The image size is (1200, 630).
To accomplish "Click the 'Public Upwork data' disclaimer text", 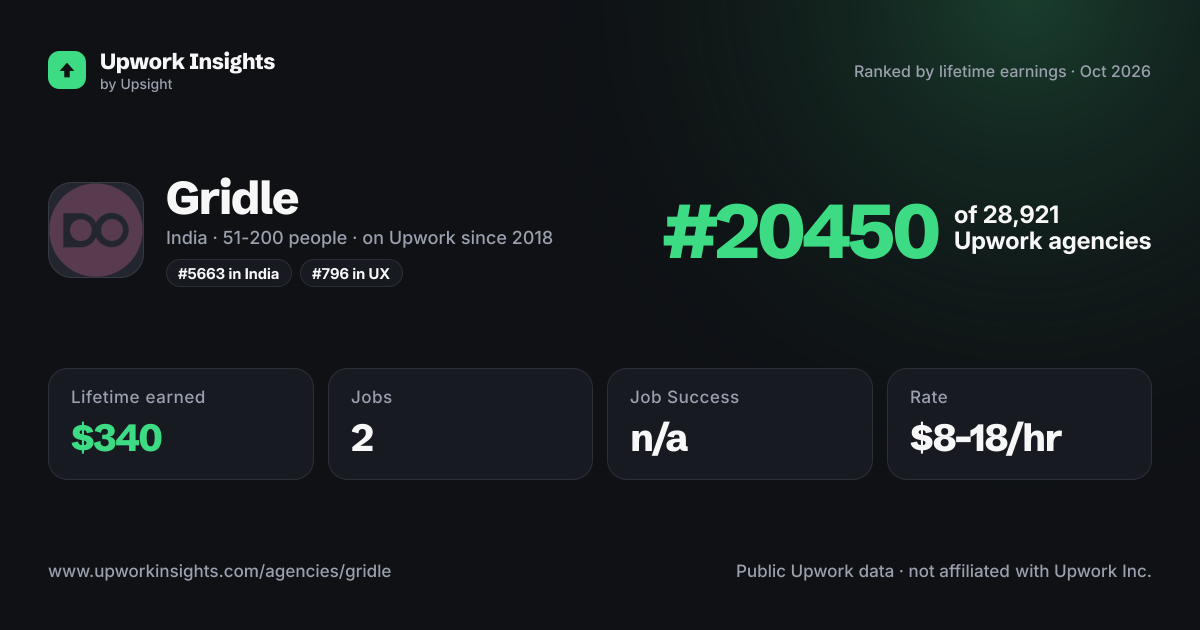I will click(815, 572).
